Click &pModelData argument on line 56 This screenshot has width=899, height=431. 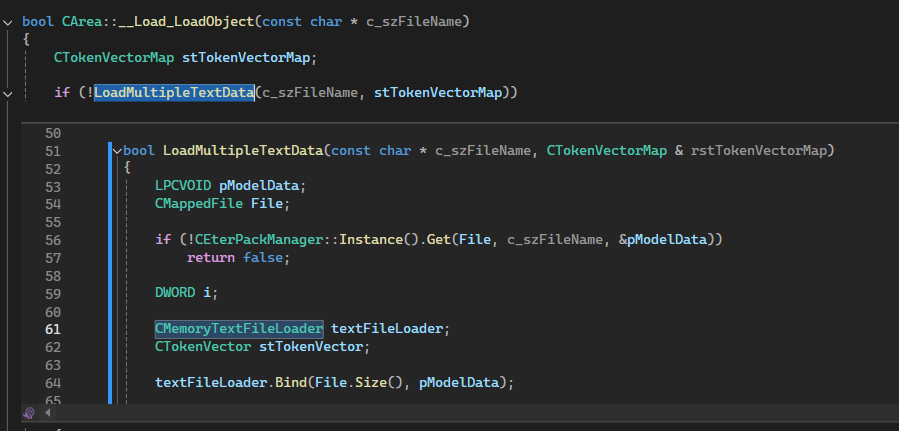coord(662,239)
